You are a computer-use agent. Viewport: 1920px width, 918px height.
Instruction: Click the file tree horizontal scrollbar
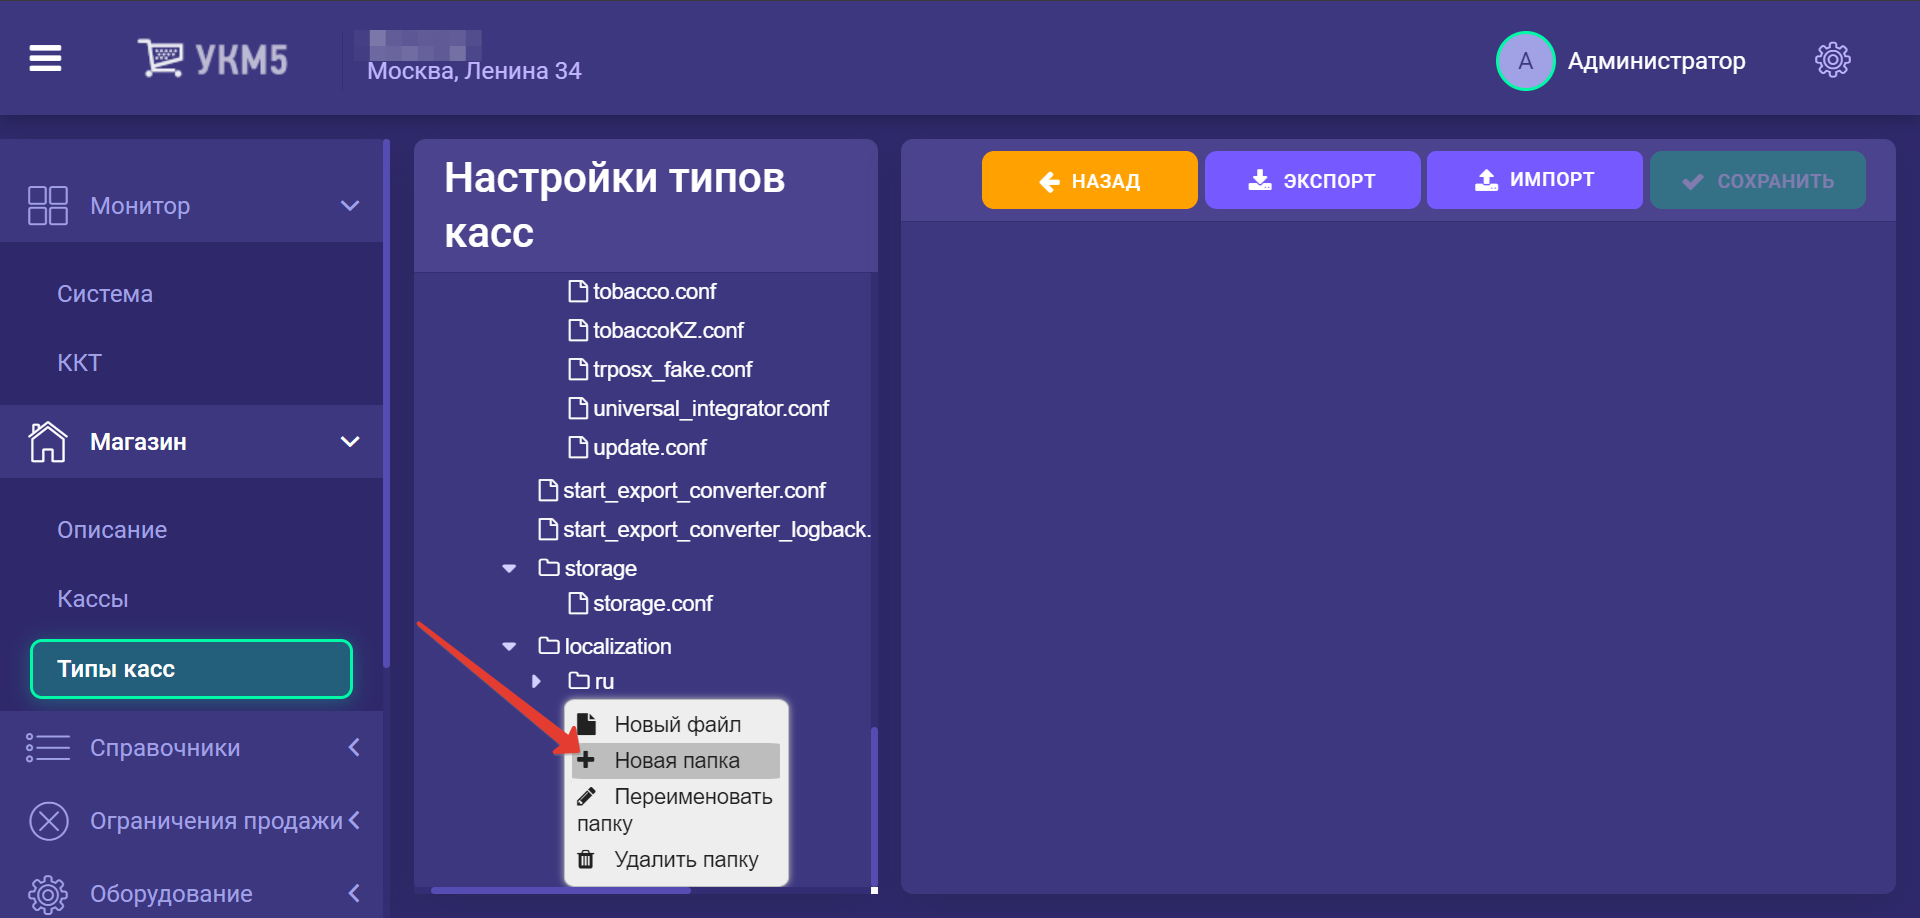[560, 890]
